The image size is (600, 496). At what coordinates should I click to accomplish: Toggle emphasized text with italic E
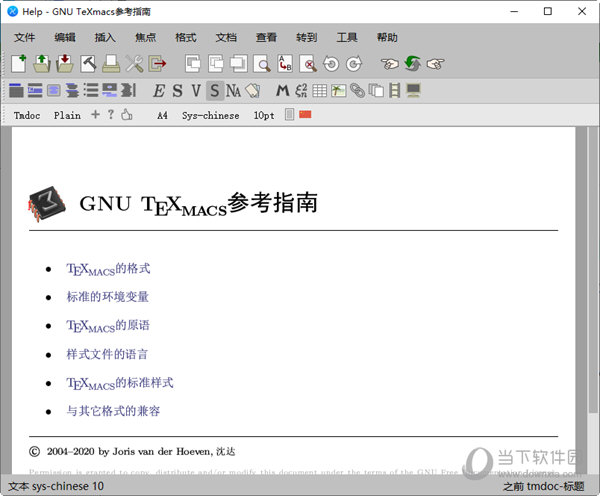click(x=158, y=91)
